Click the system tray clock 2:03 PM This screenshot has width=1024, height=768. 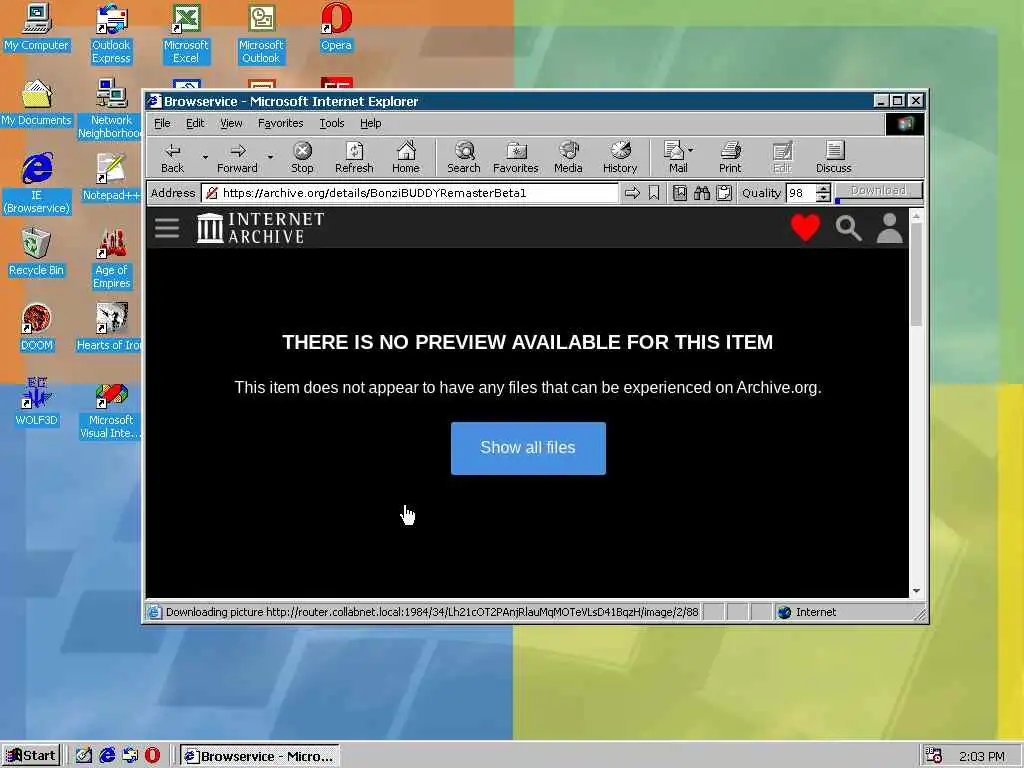tap(982, 756)
